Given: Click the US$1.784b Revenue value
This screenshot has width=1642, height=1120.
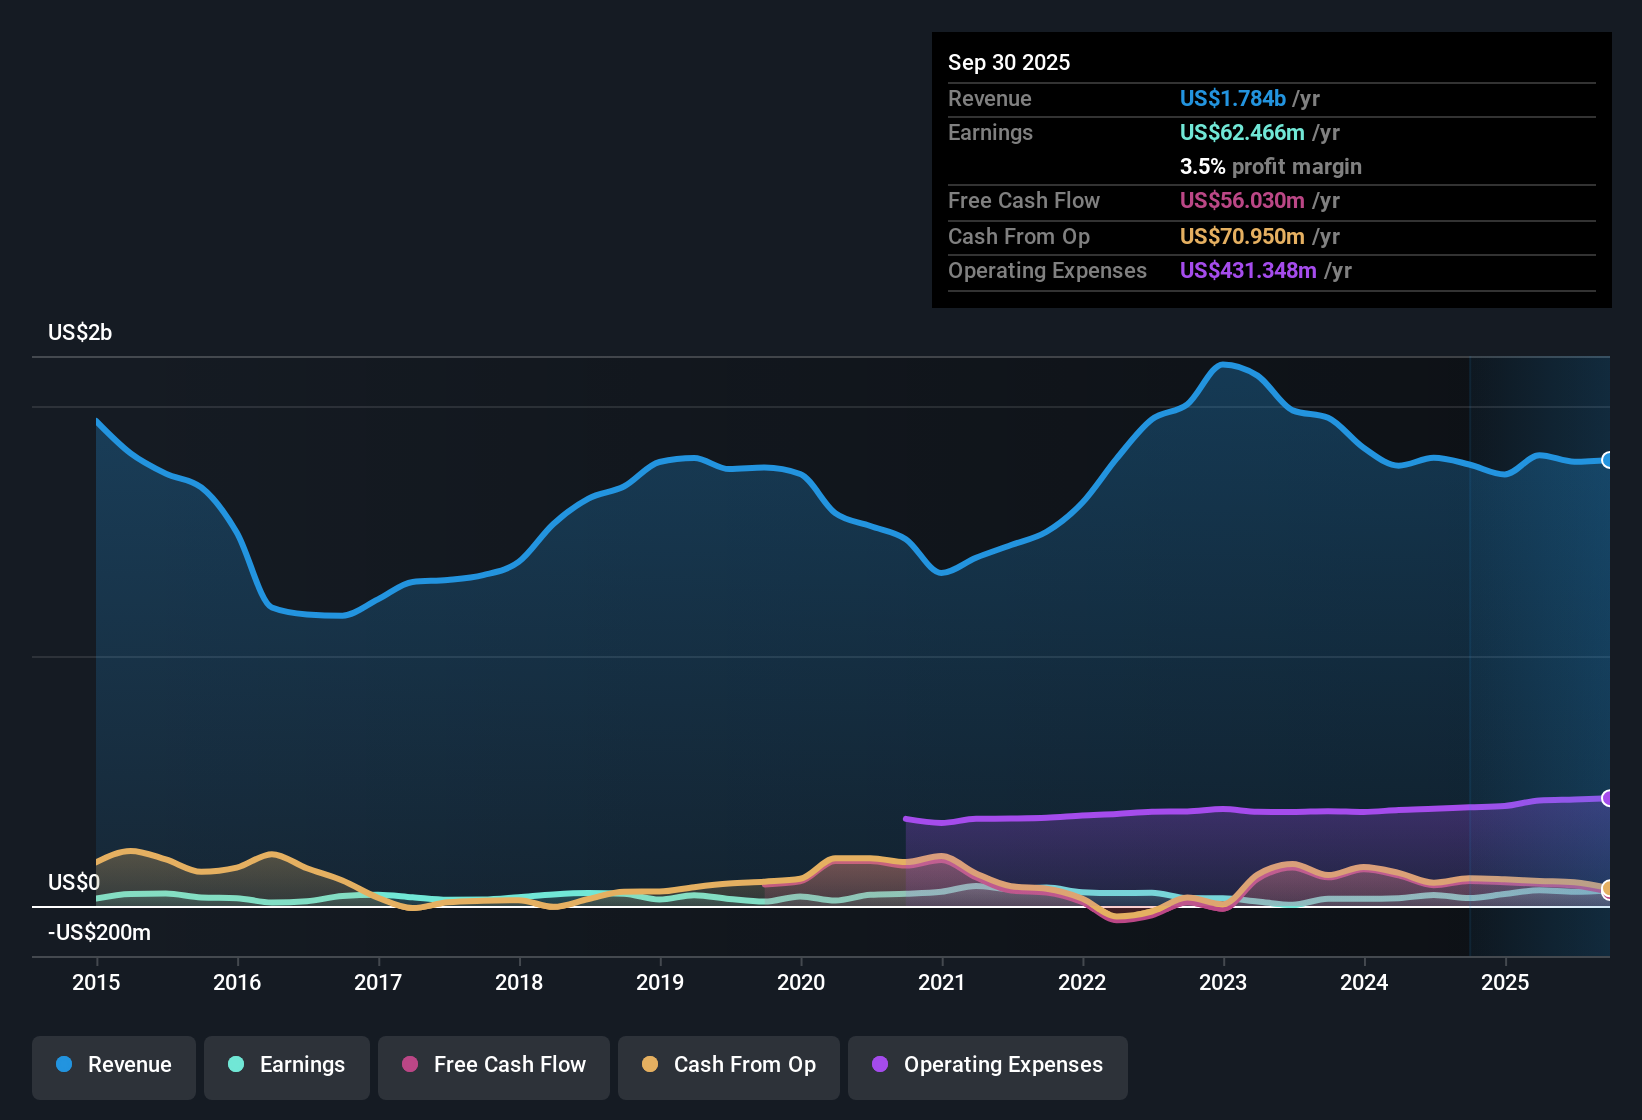Looking at the screenshot, I should pos(1232,98).
